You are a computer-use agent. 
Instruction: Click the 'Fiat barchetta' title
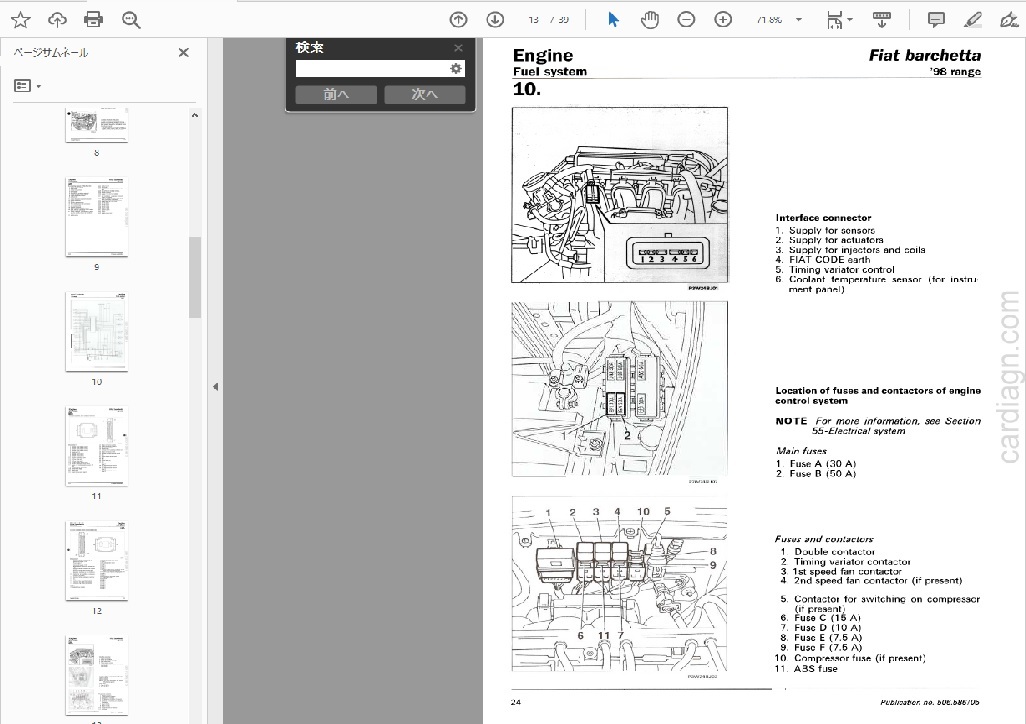925,56
